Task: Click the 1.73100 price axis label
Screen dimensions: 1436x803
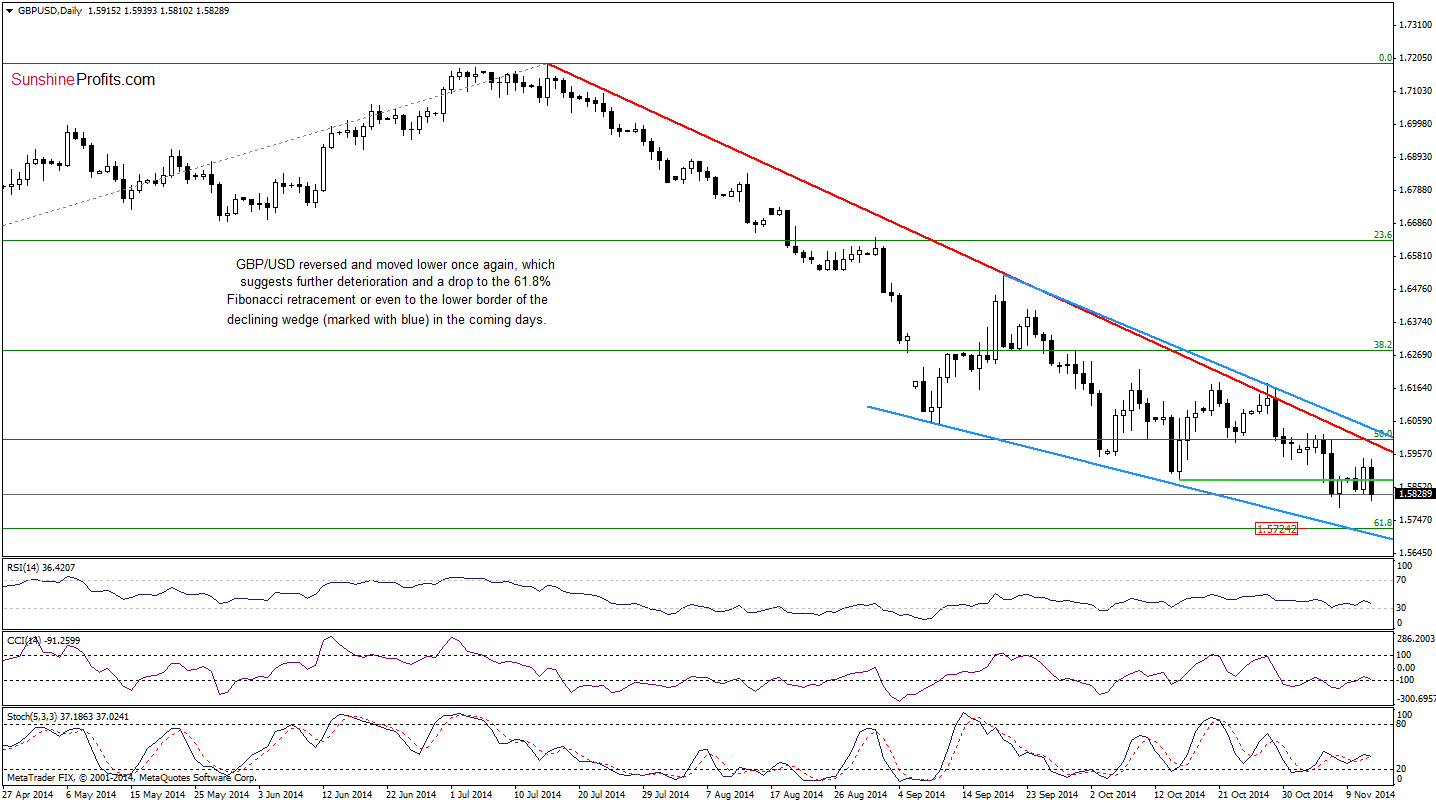Action: (x=1417, y=23)
